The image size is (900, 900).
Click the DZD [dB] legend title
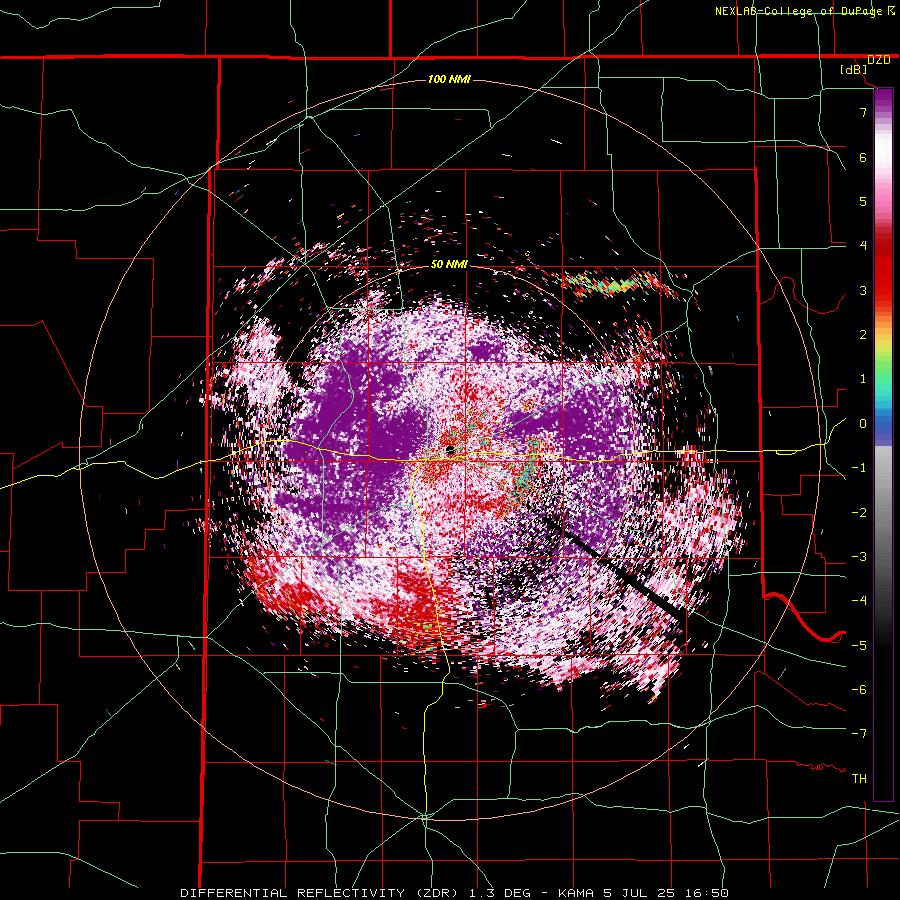pos(863,64)
